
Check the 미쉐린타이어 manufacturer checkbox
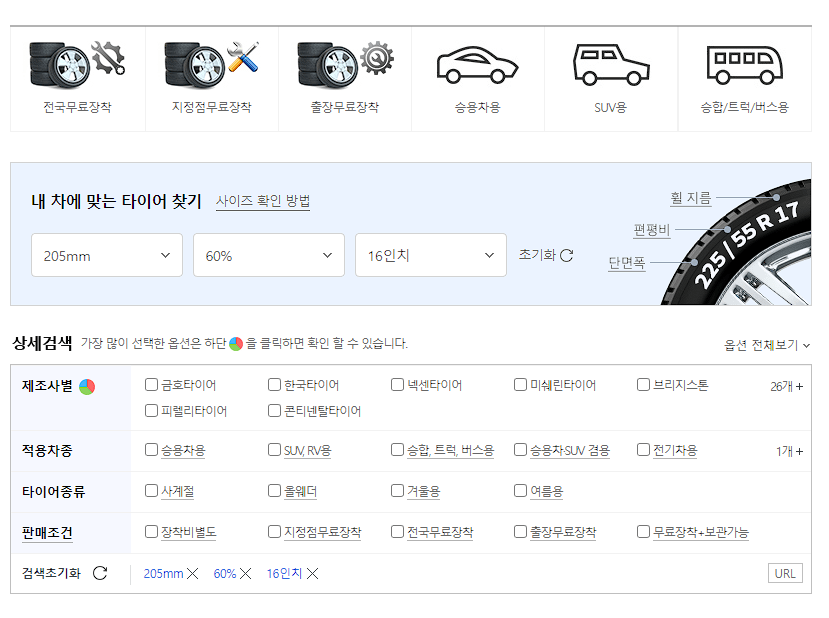pyautogui.click(x=520, y=384)
